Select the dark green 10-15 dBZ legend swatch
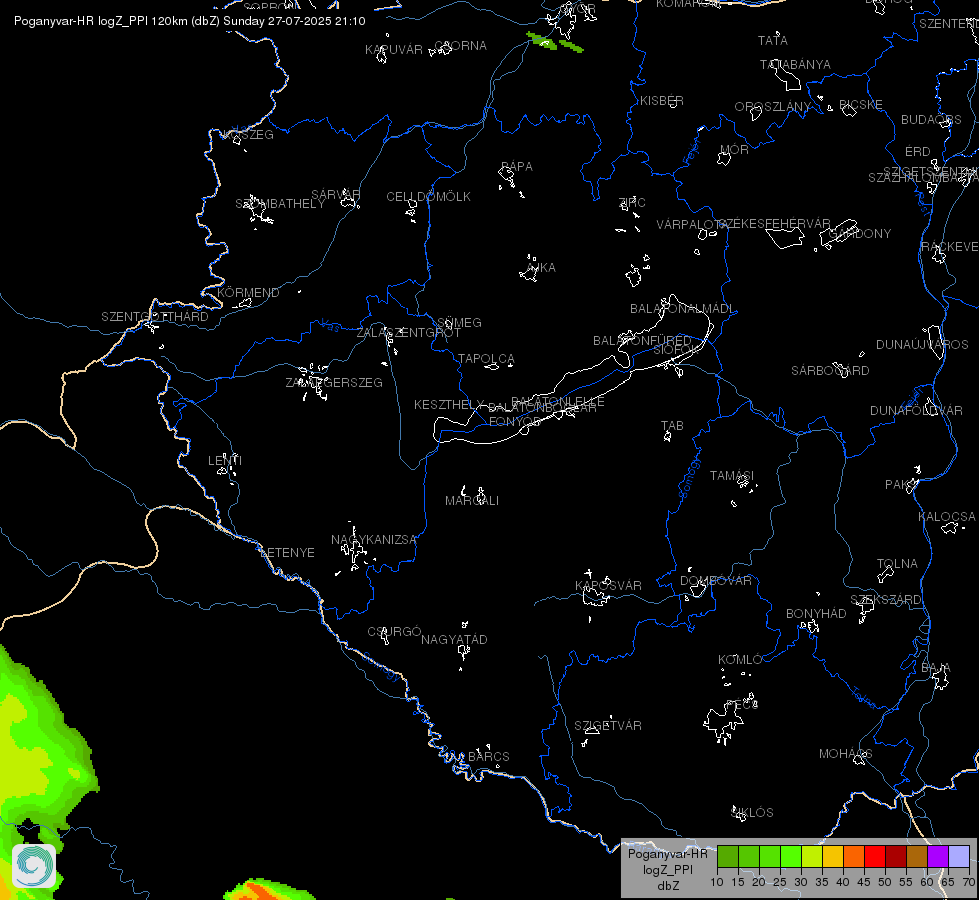 point(728,856)
